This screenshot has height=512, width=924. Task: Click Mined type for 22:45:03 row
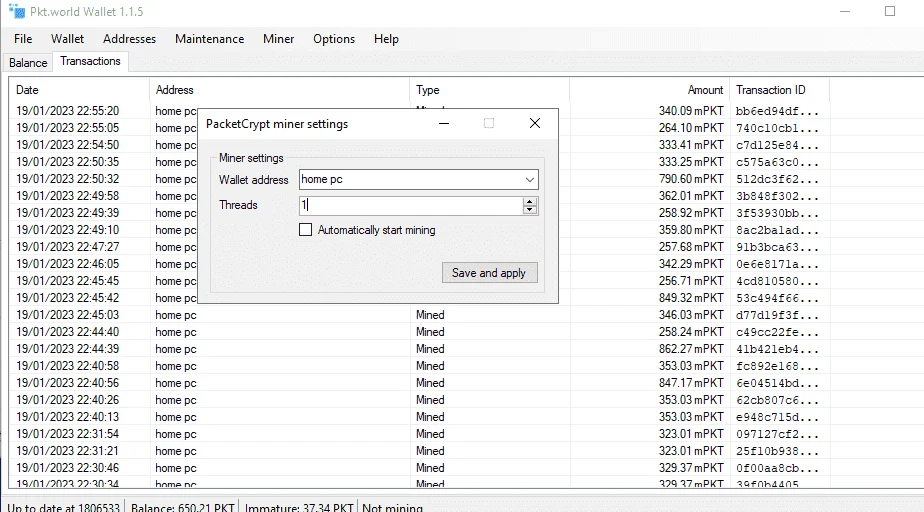tap(430, 315)
